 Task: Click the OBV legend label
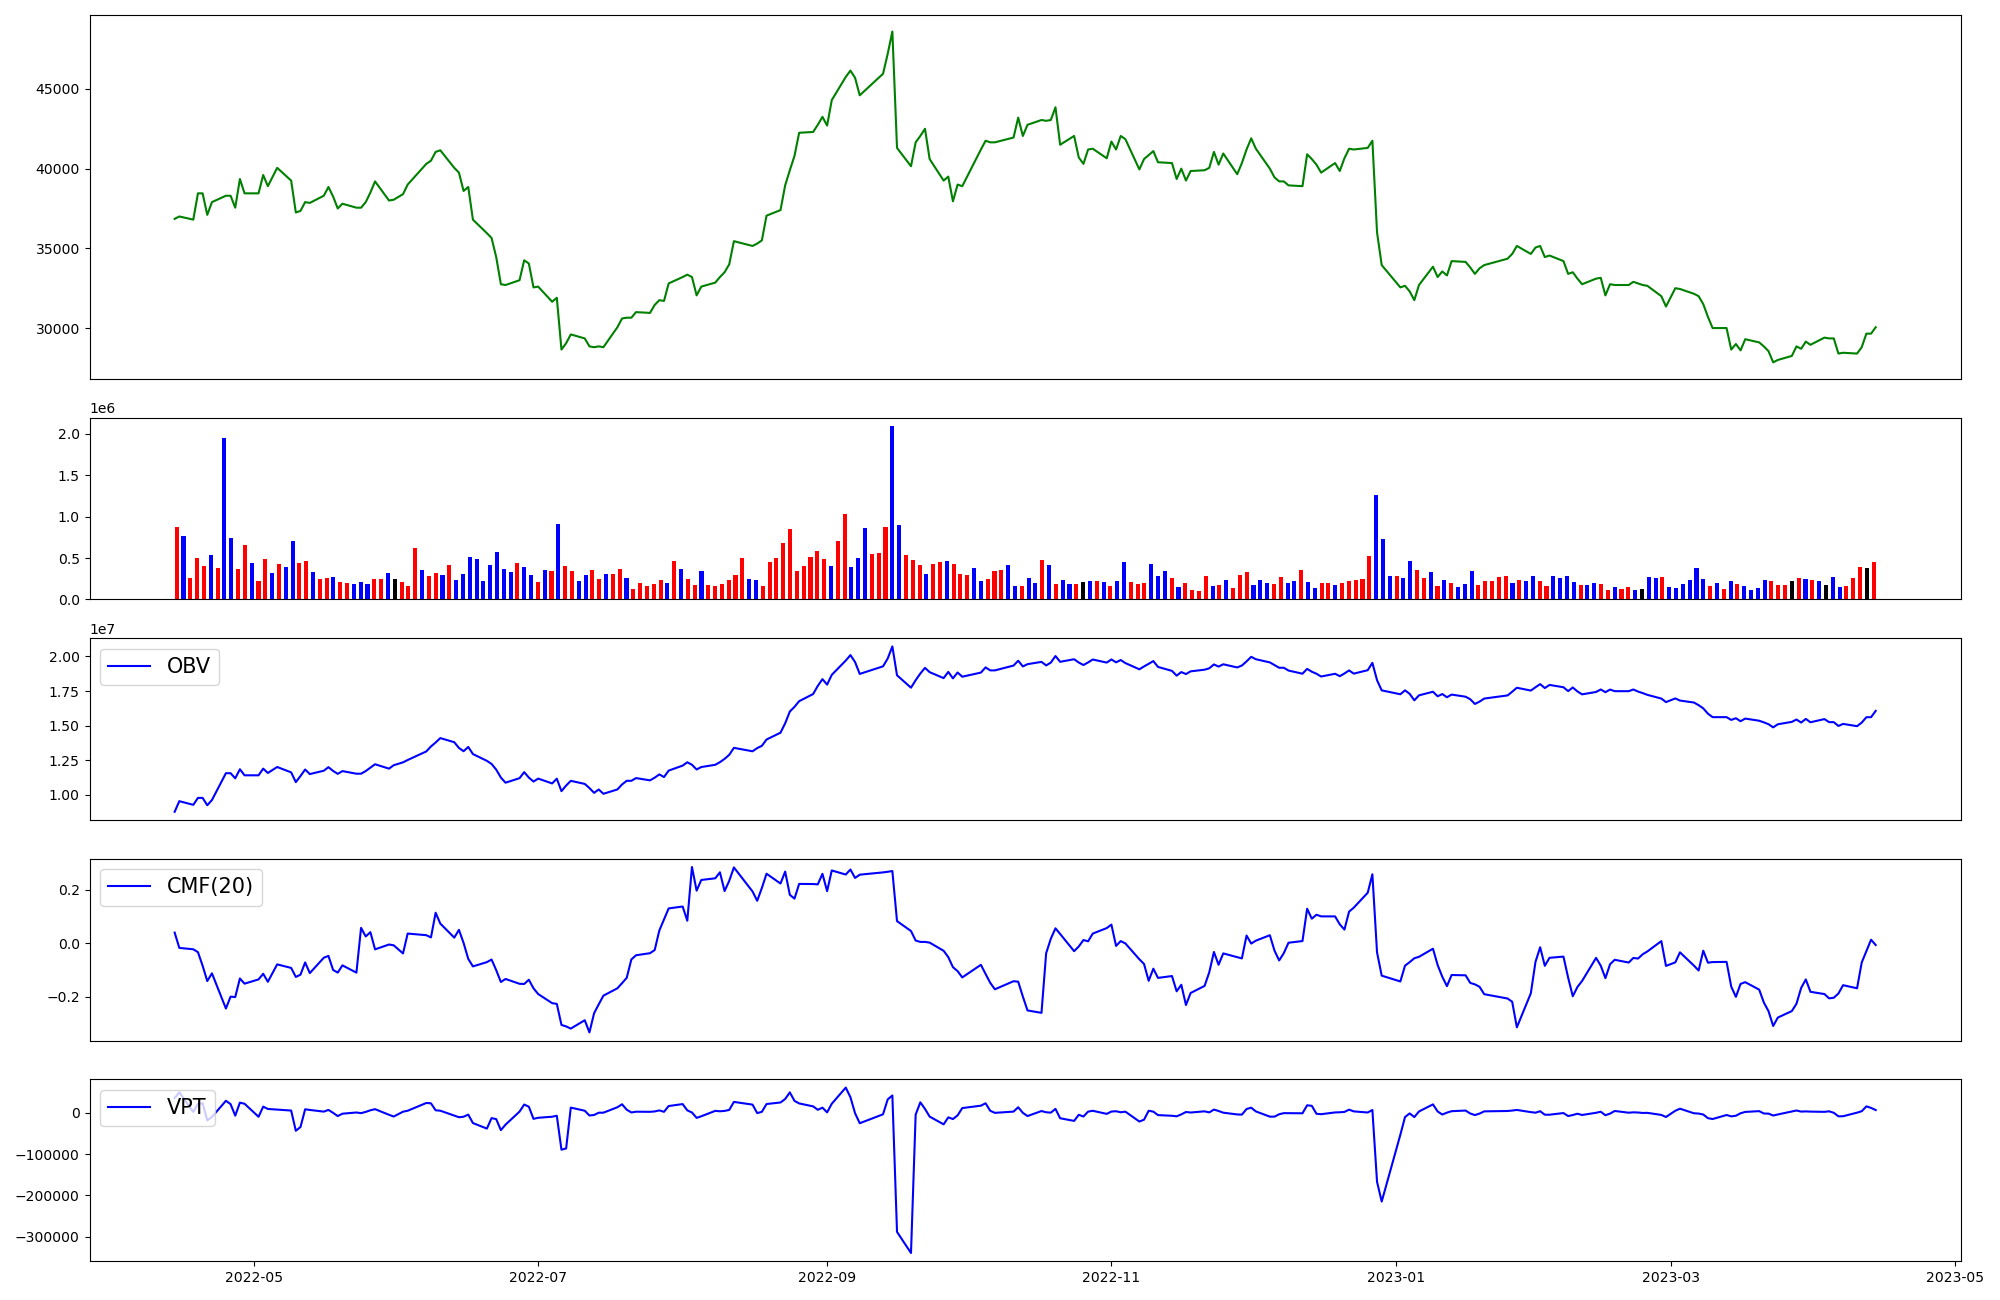[188, 667]
